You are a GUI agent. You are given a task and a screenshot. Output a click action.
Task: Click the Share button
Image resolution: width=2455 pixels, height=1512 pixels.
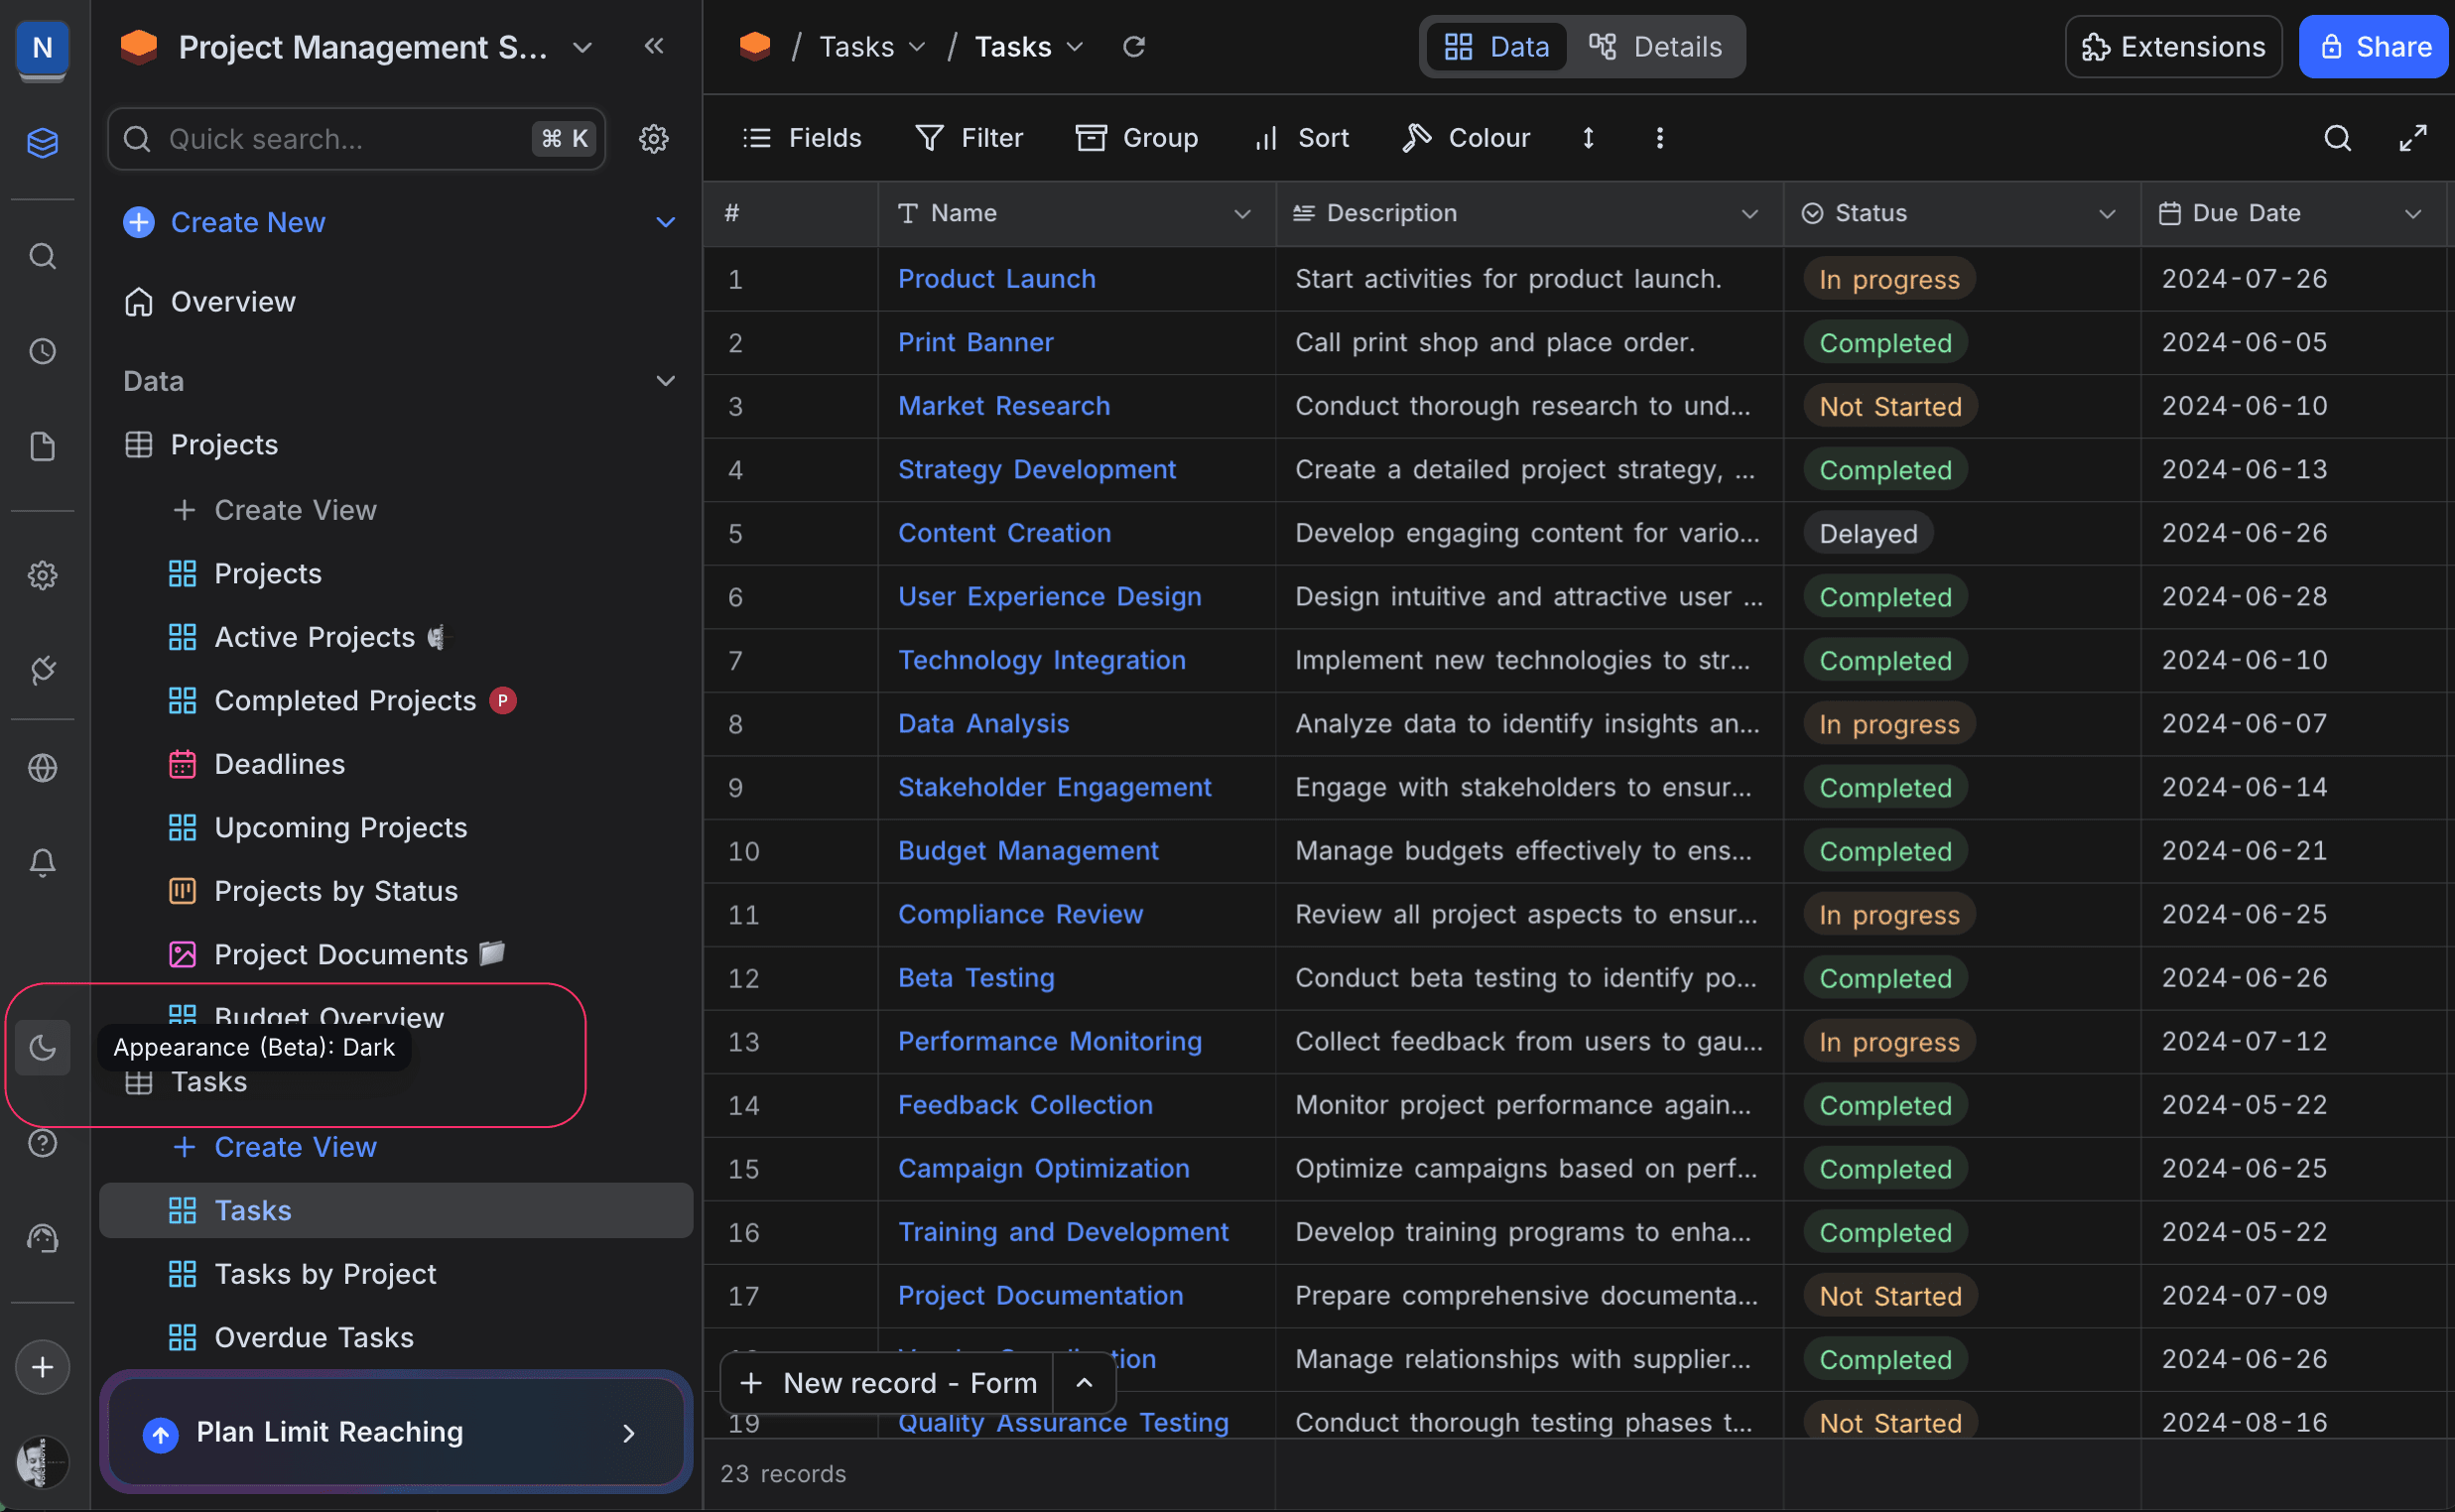coord(2374,46)
